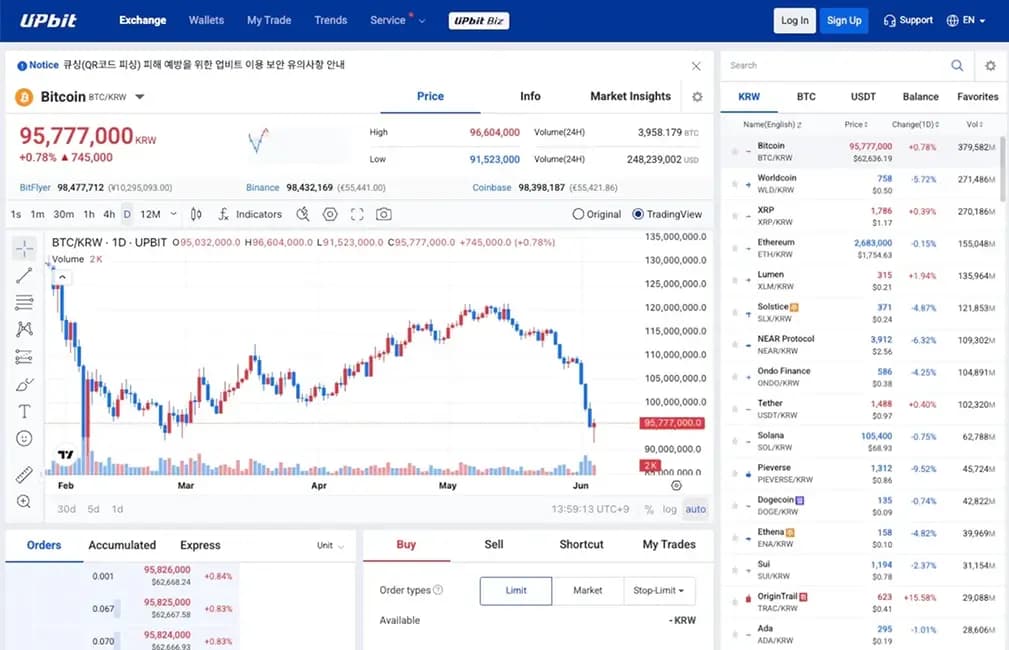This screenshot has height=650, width=1009.
Task: Select the Original chart radio button
Action: point(578,214)
